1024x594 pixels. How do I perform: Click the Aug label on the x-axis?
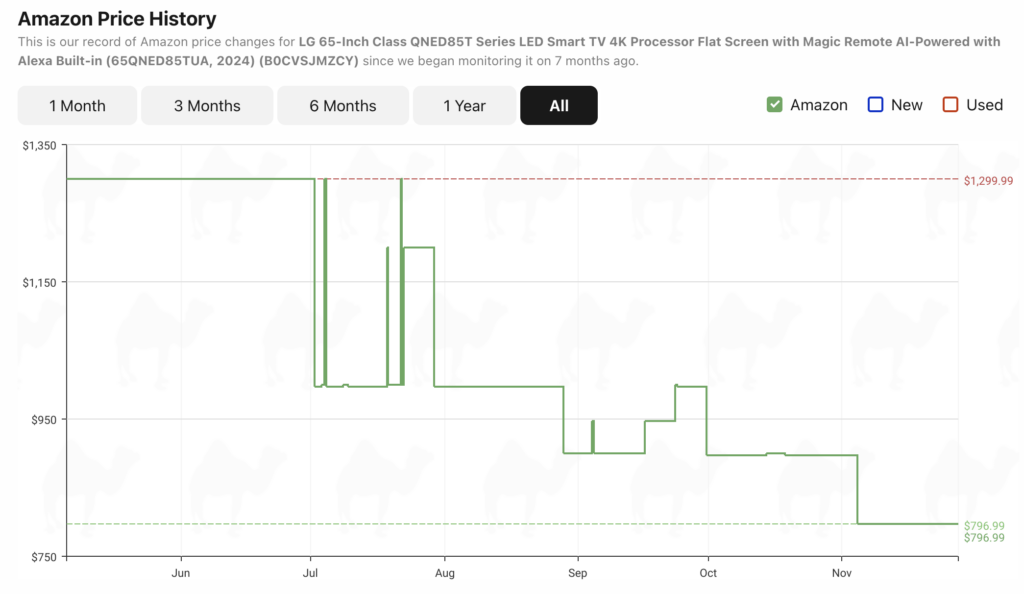(445, 573)
